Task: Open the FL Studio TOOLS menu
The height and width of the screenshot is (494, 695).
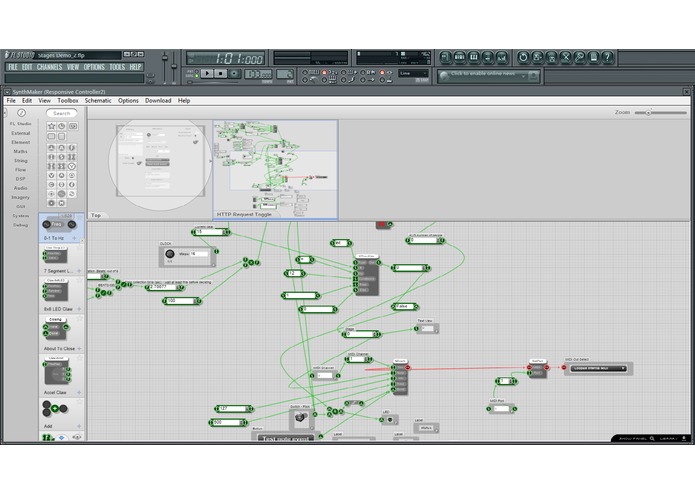Action: pyautogui.click(x=117, y=67)
